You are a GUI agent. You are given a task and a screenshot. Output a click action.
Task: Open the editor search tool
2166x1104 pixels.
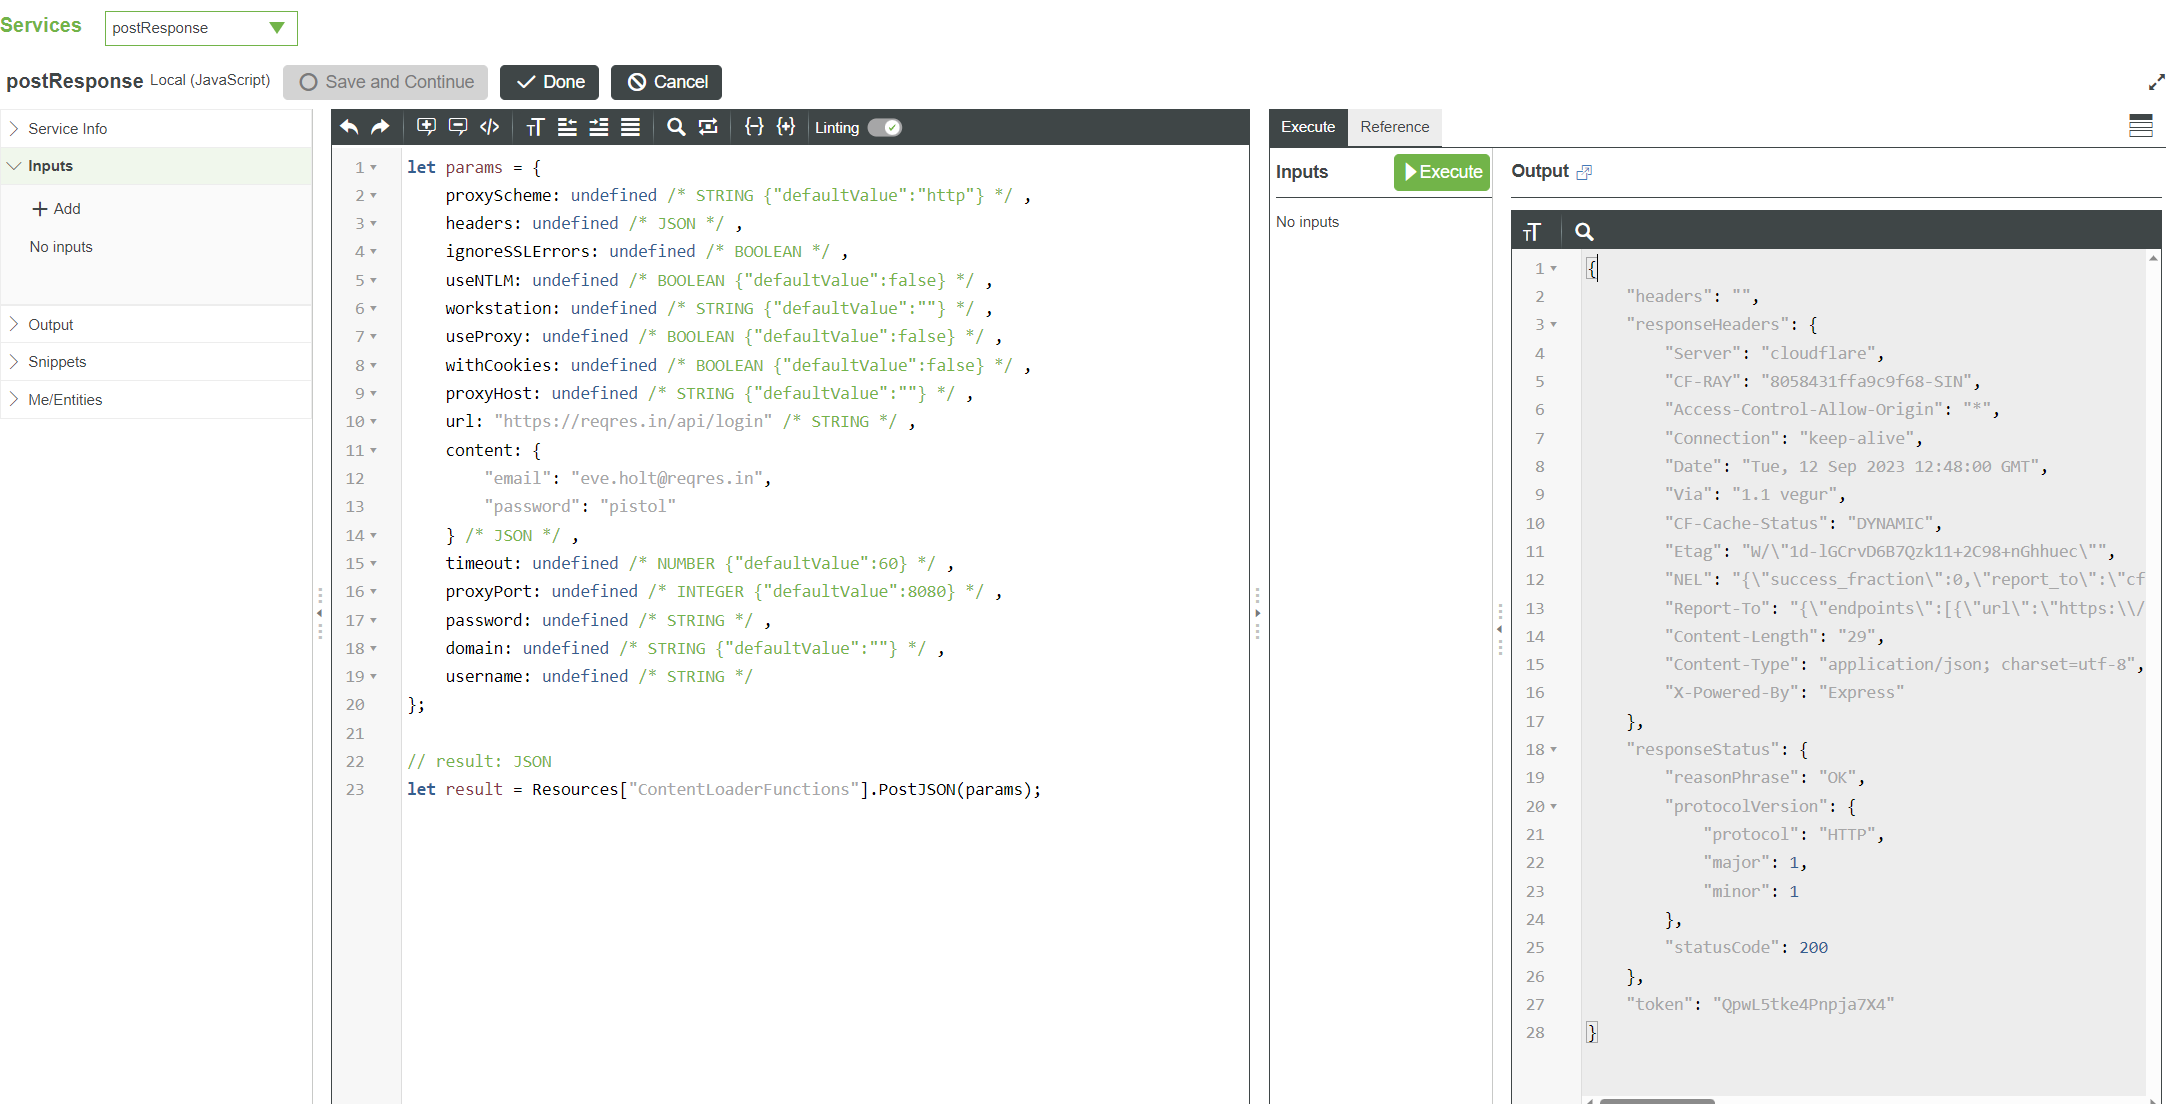coord(676,127)
